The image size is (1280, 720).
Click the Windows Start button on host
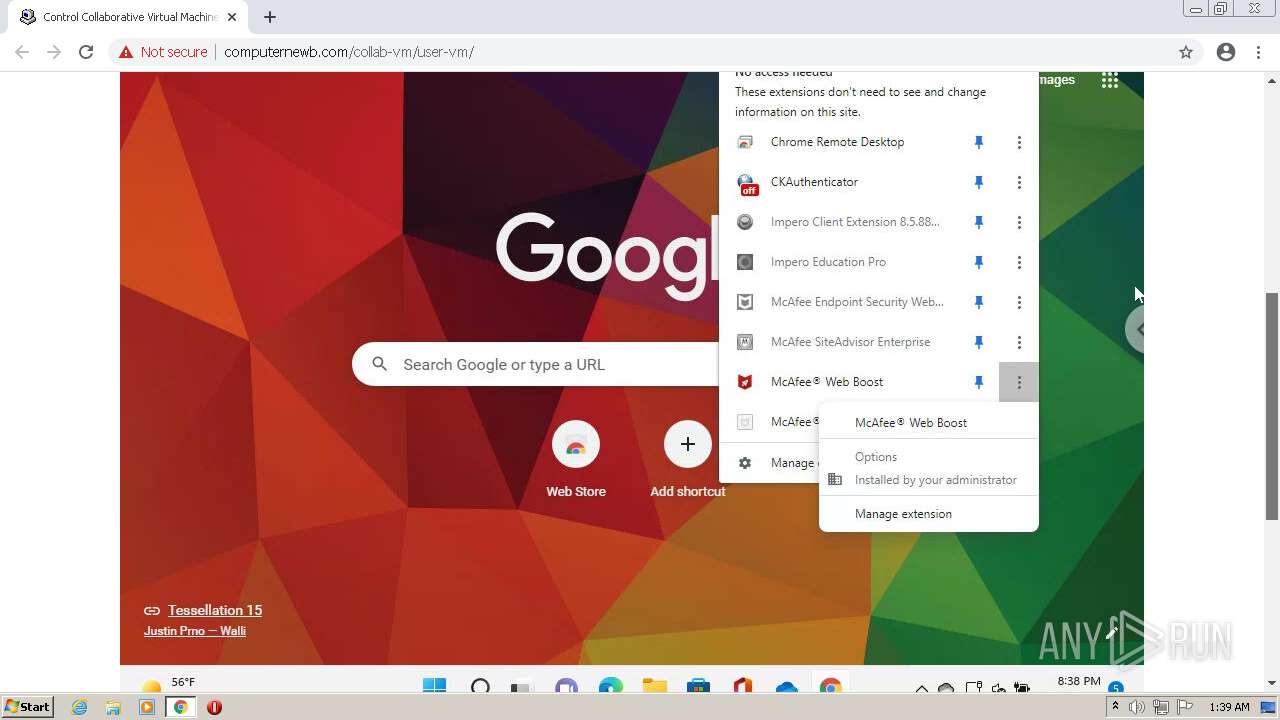click(27, 707)
